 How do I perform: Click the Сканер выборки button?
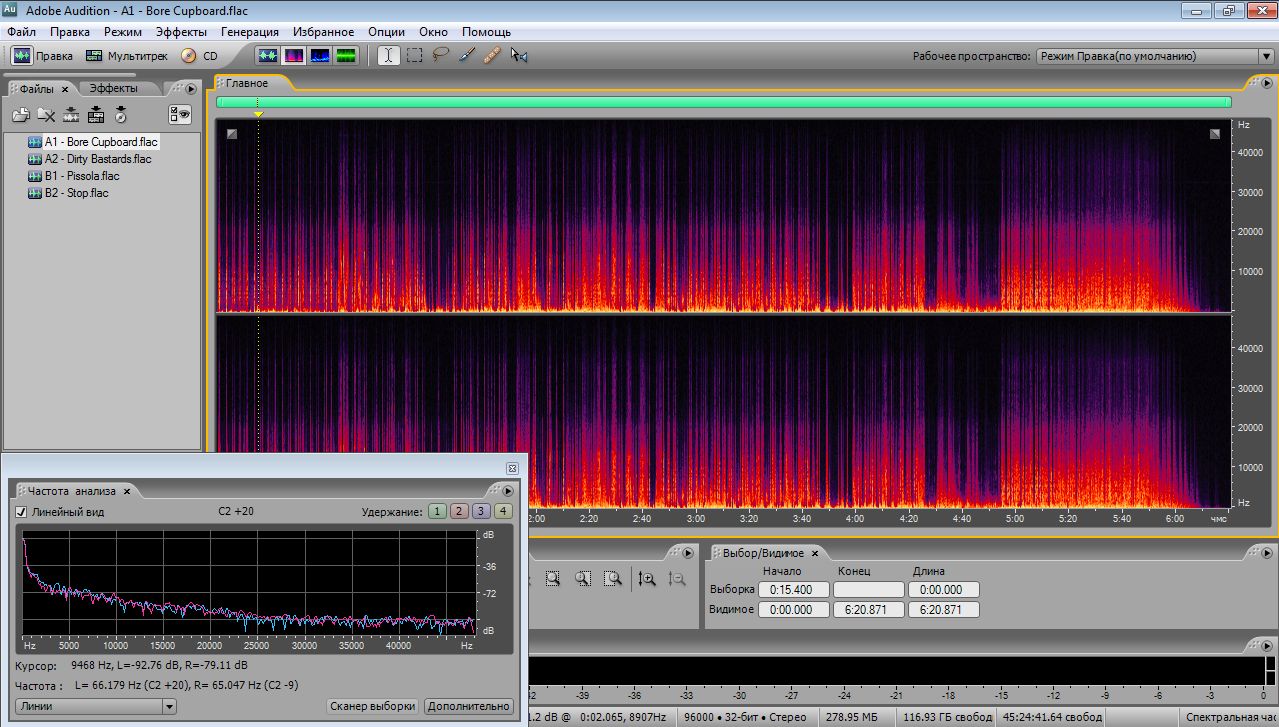coord(372,706)
